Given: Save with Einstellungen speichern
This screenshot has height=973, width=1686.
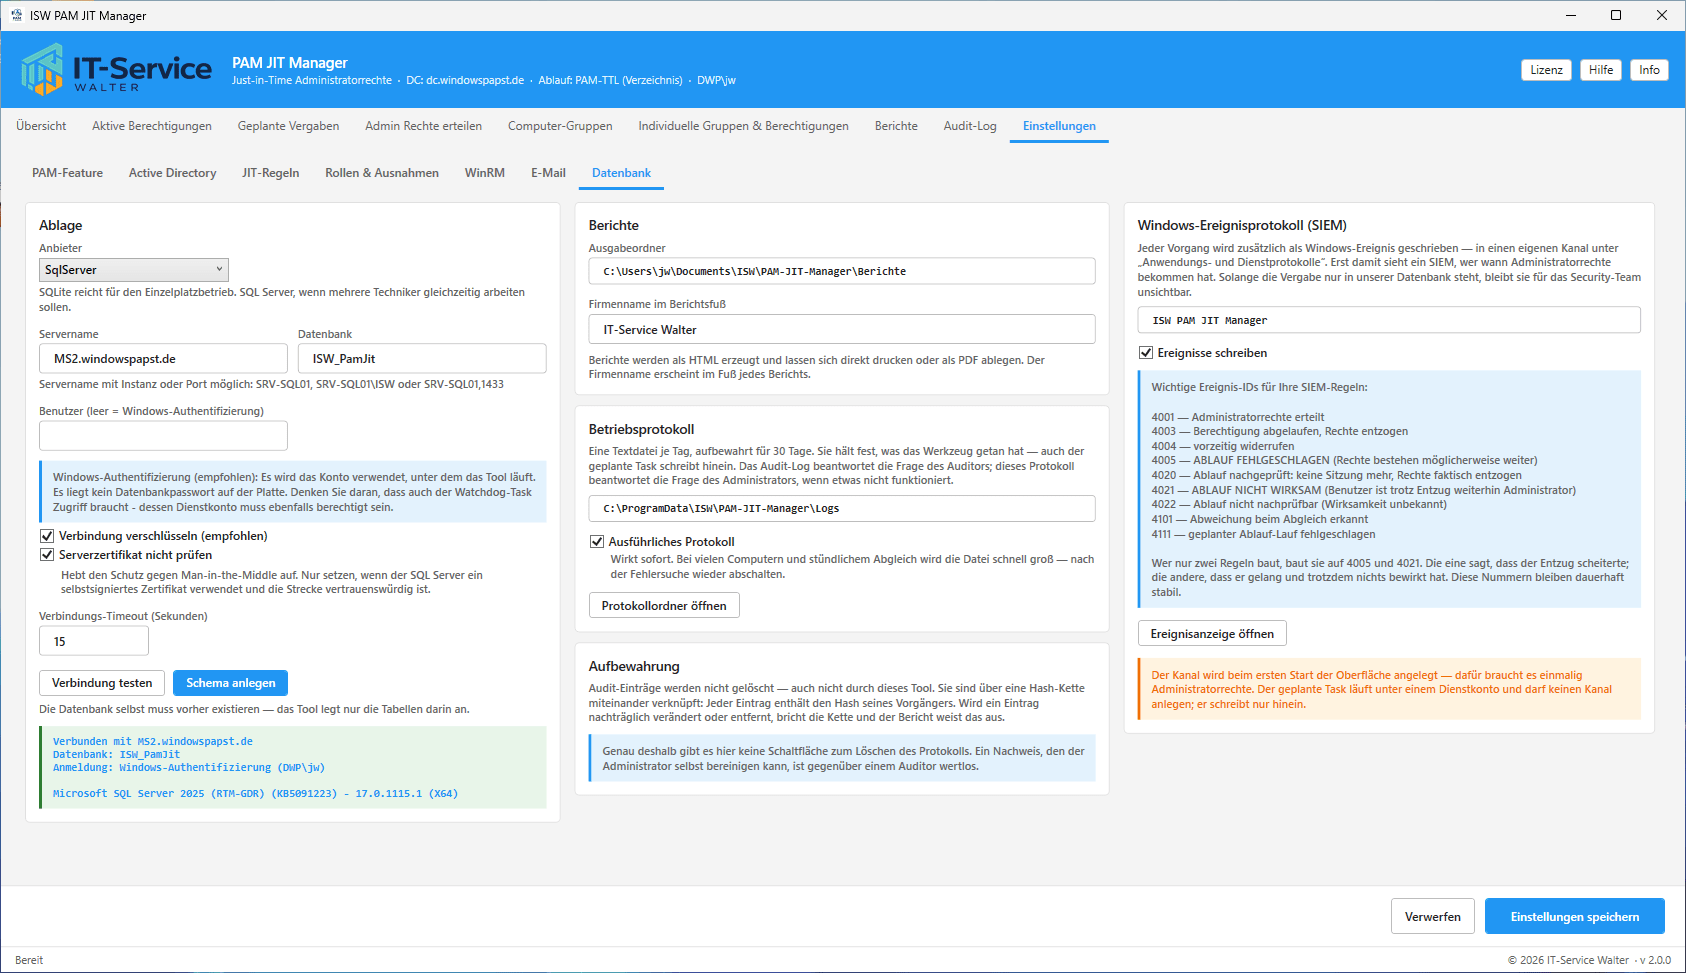Looking at the screenshot, I should click(x=1574, y=916).
